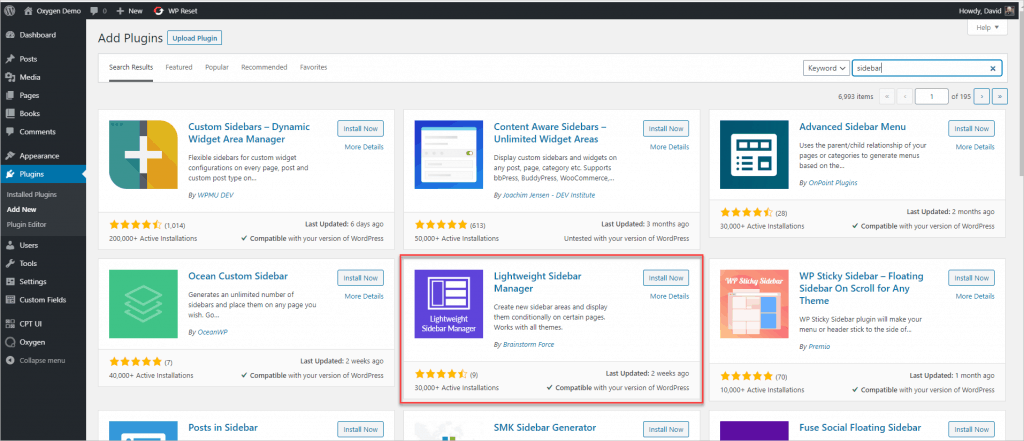The height and width of the screenshot is (441, 1024).
Task: Install the Lightweight Sidebar Manager plugin
Action: pyautogui.click(x=665, y=277)
